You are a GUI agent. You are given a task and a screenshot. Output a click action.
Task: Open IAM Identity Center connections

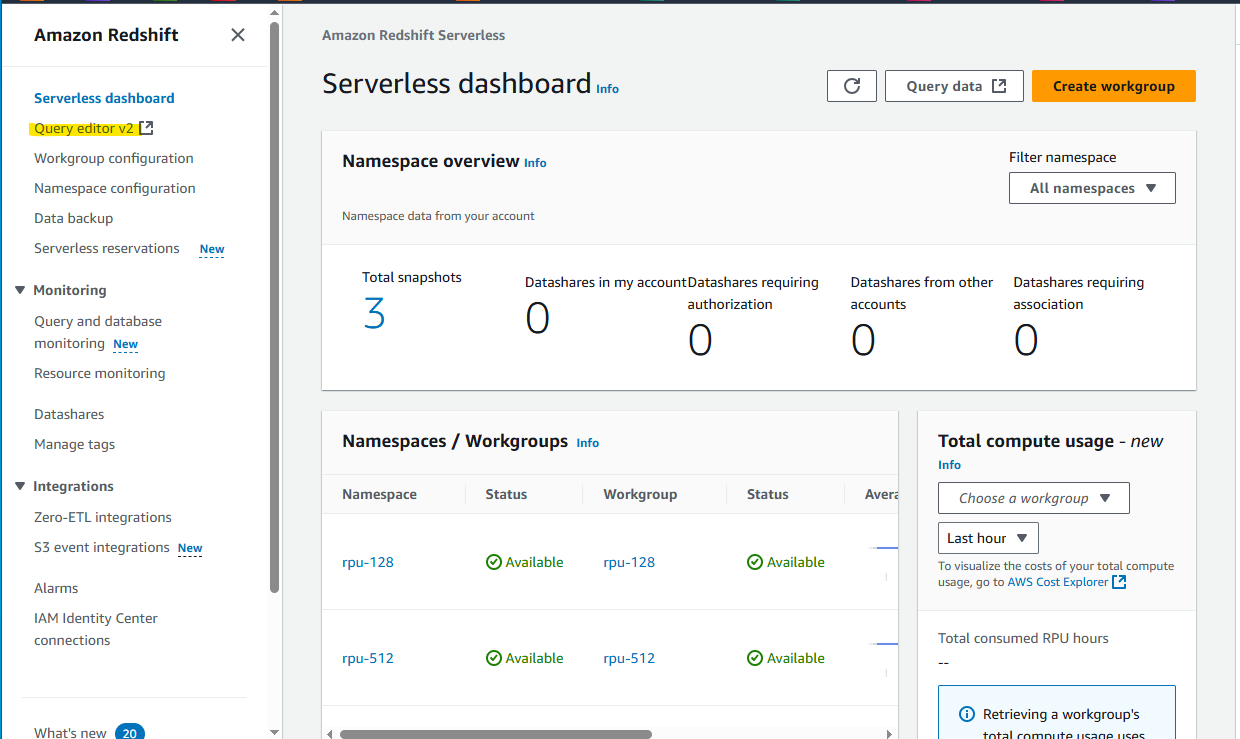pyautogui.click(x=96, y=629)
